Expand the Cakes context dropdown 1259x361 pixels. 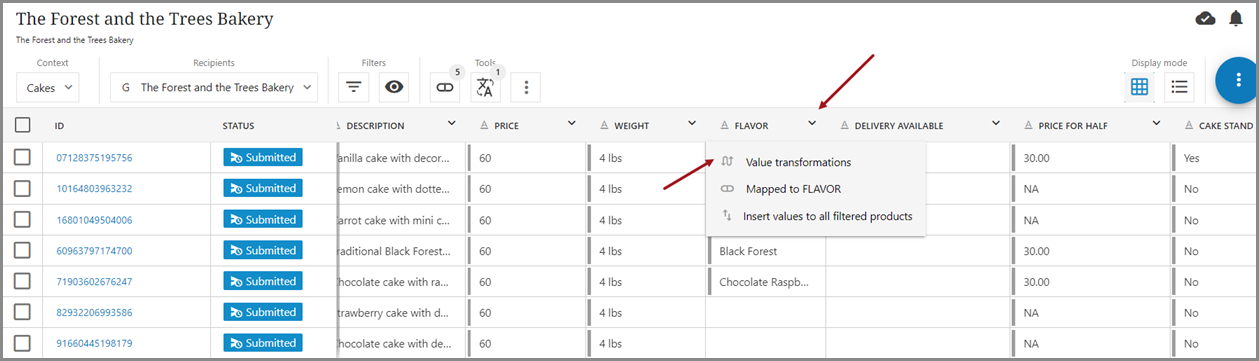point(50,88)
